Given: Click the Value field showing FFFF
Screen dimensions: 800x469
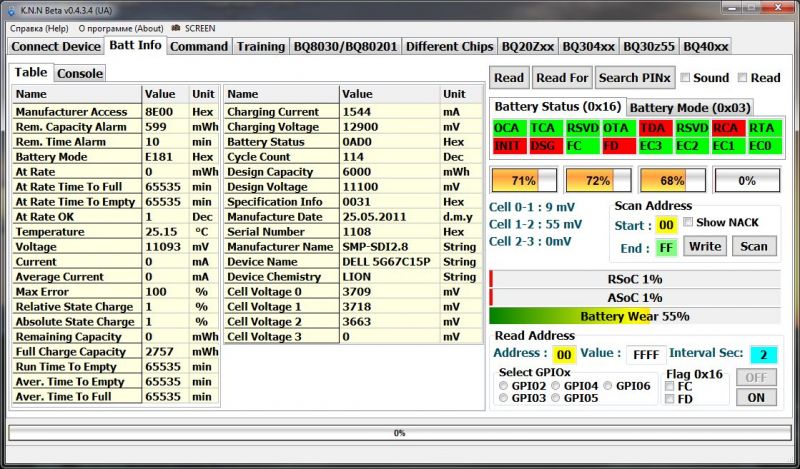Looking at the screenshot, I should pyautogui.click(x=646, y=355).
